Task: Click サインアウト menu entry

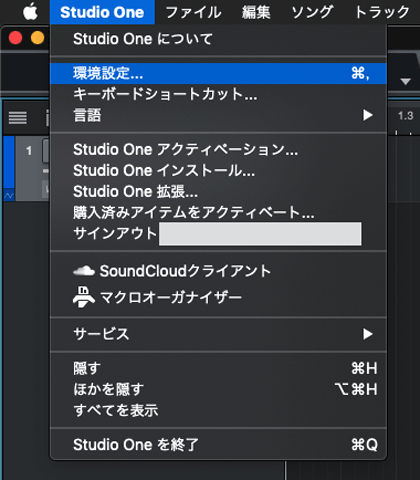Action: (x=218, y=233)
